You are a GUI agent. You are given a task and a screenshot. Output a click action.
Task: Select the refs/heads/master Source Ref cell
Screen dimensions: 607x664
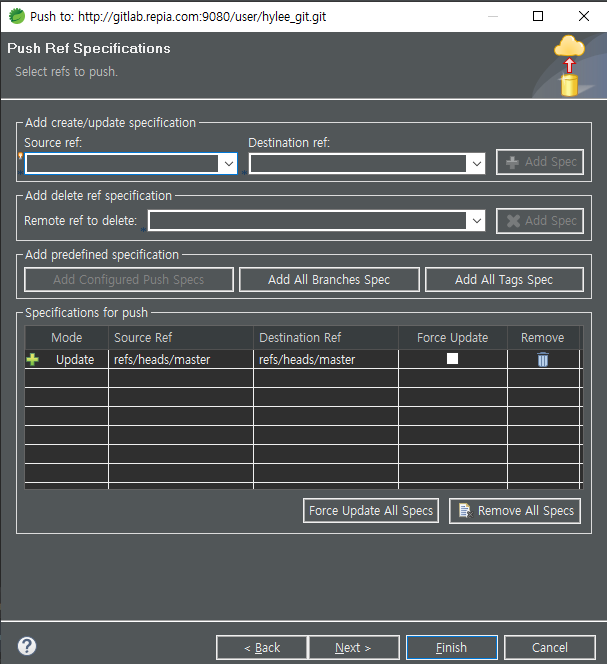point(162,360)
